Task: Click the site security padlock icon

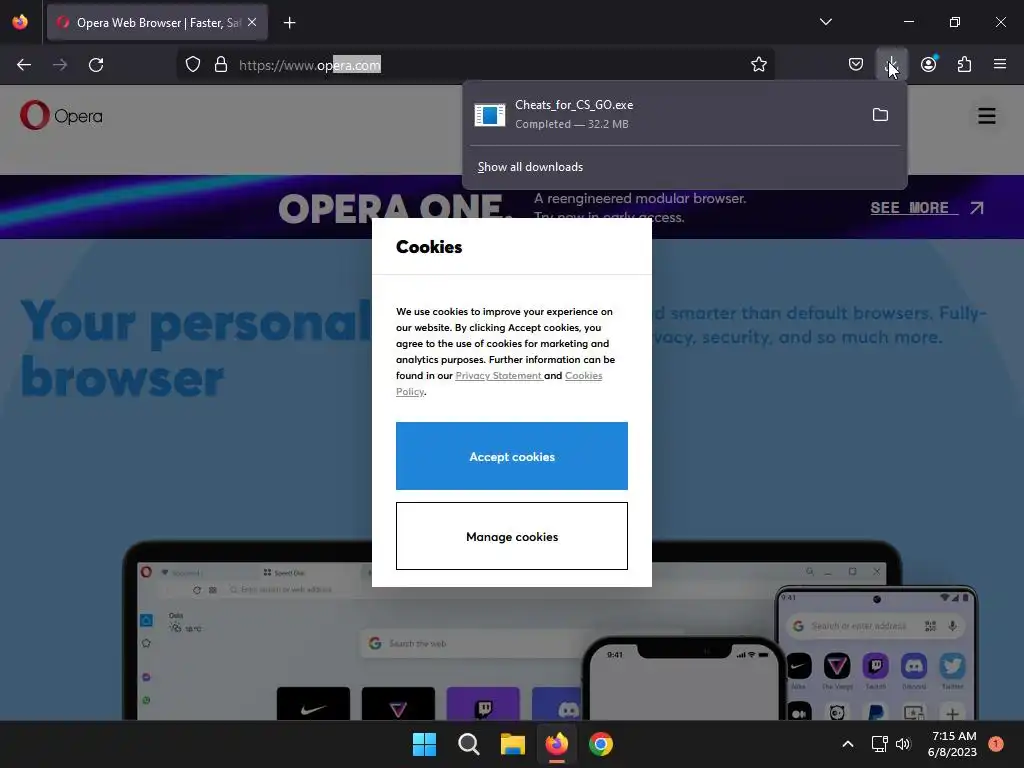Action: click(x=221, y=65)
